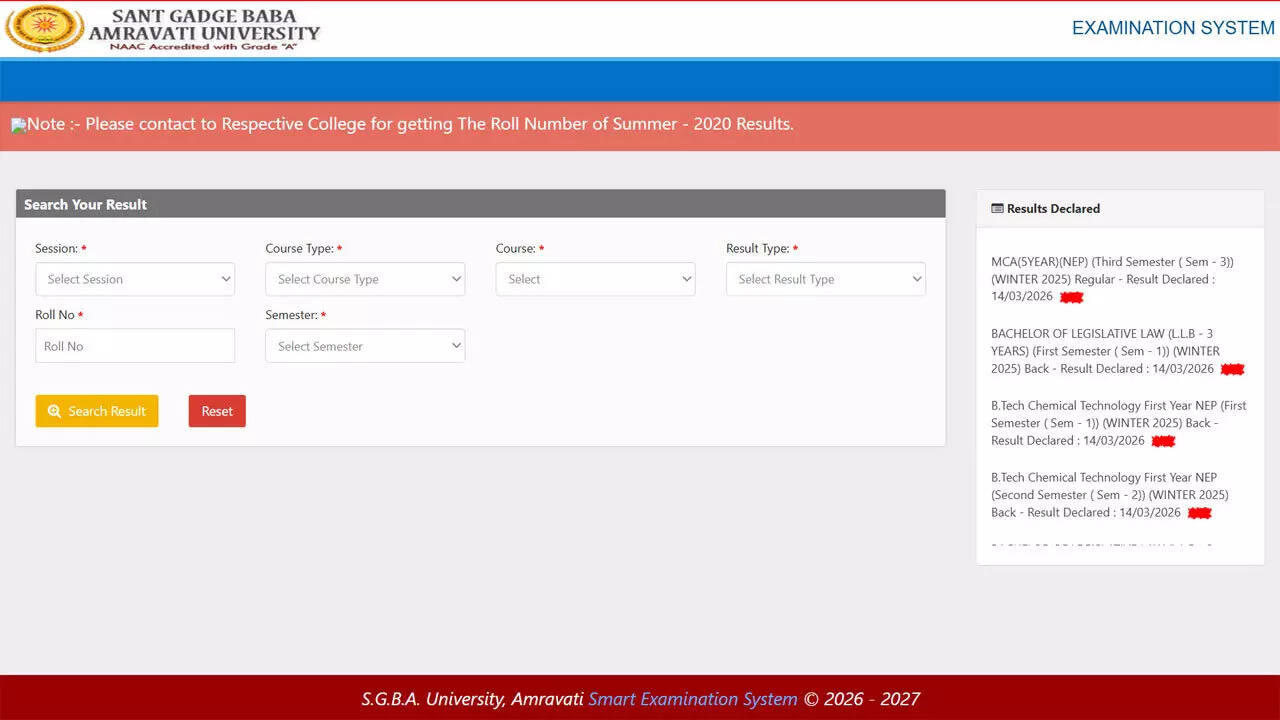Viewport: 1280px width, 720px height.
Task: Expand the Course selection dropdown
Action: tap(595, 279)
